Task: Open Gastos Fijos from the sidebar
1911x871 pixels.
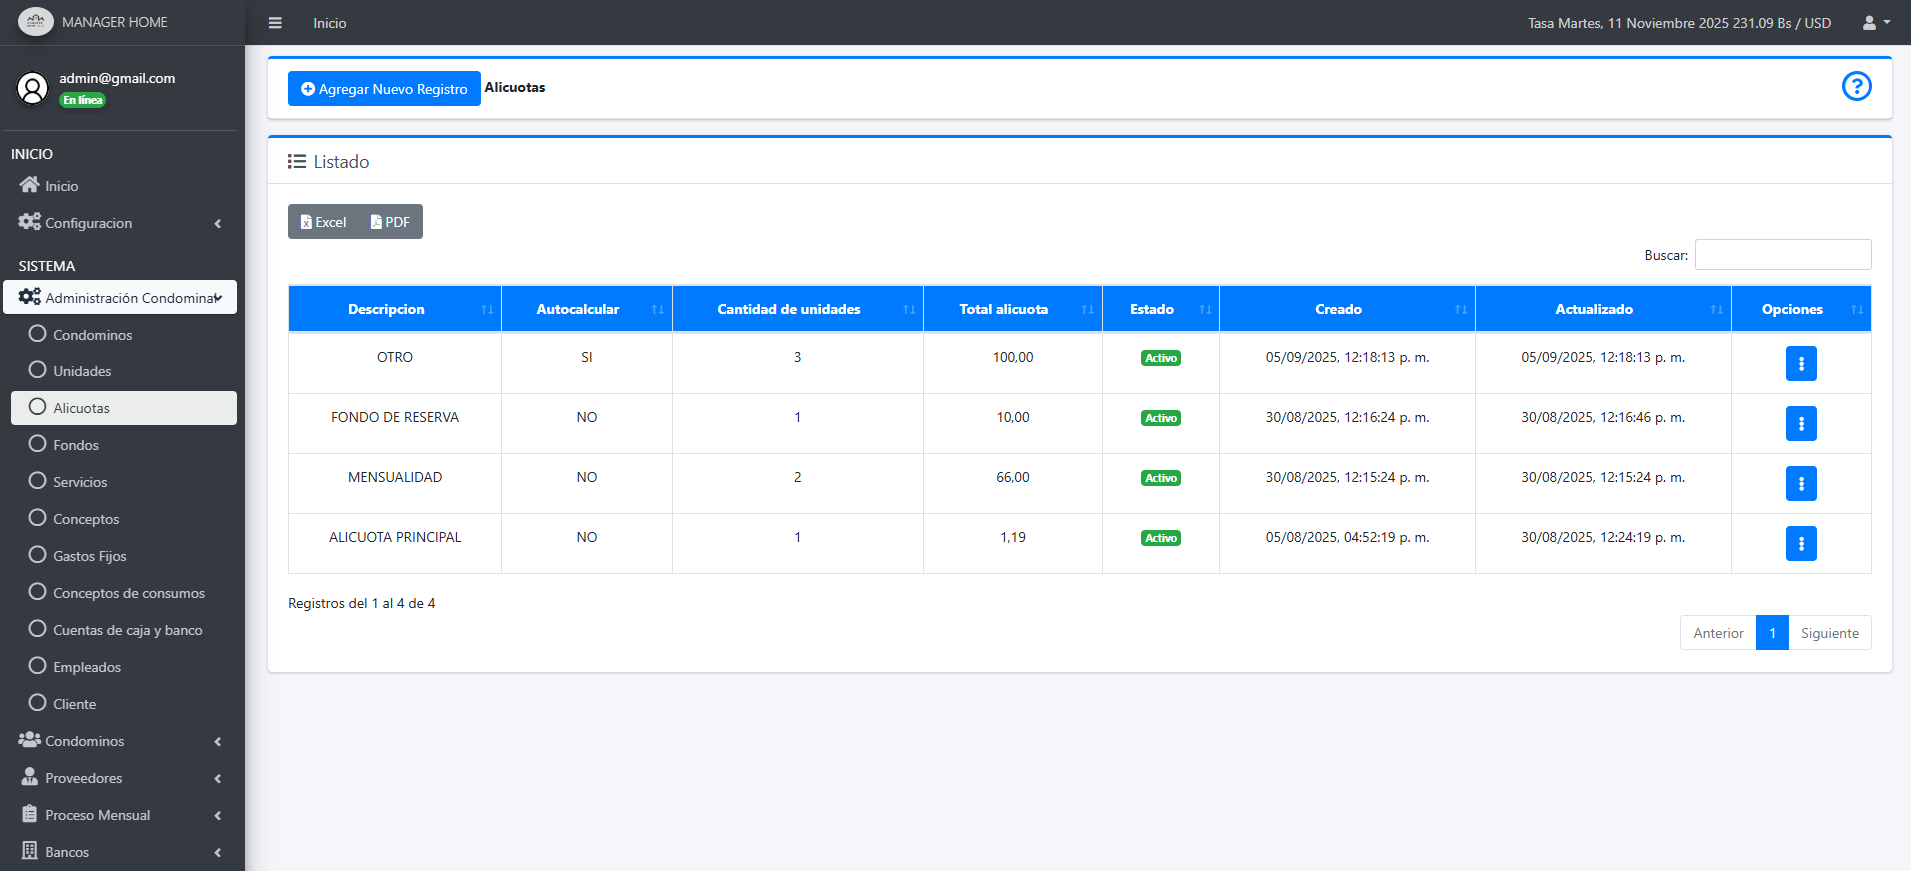Action: (x=89, y=556)
